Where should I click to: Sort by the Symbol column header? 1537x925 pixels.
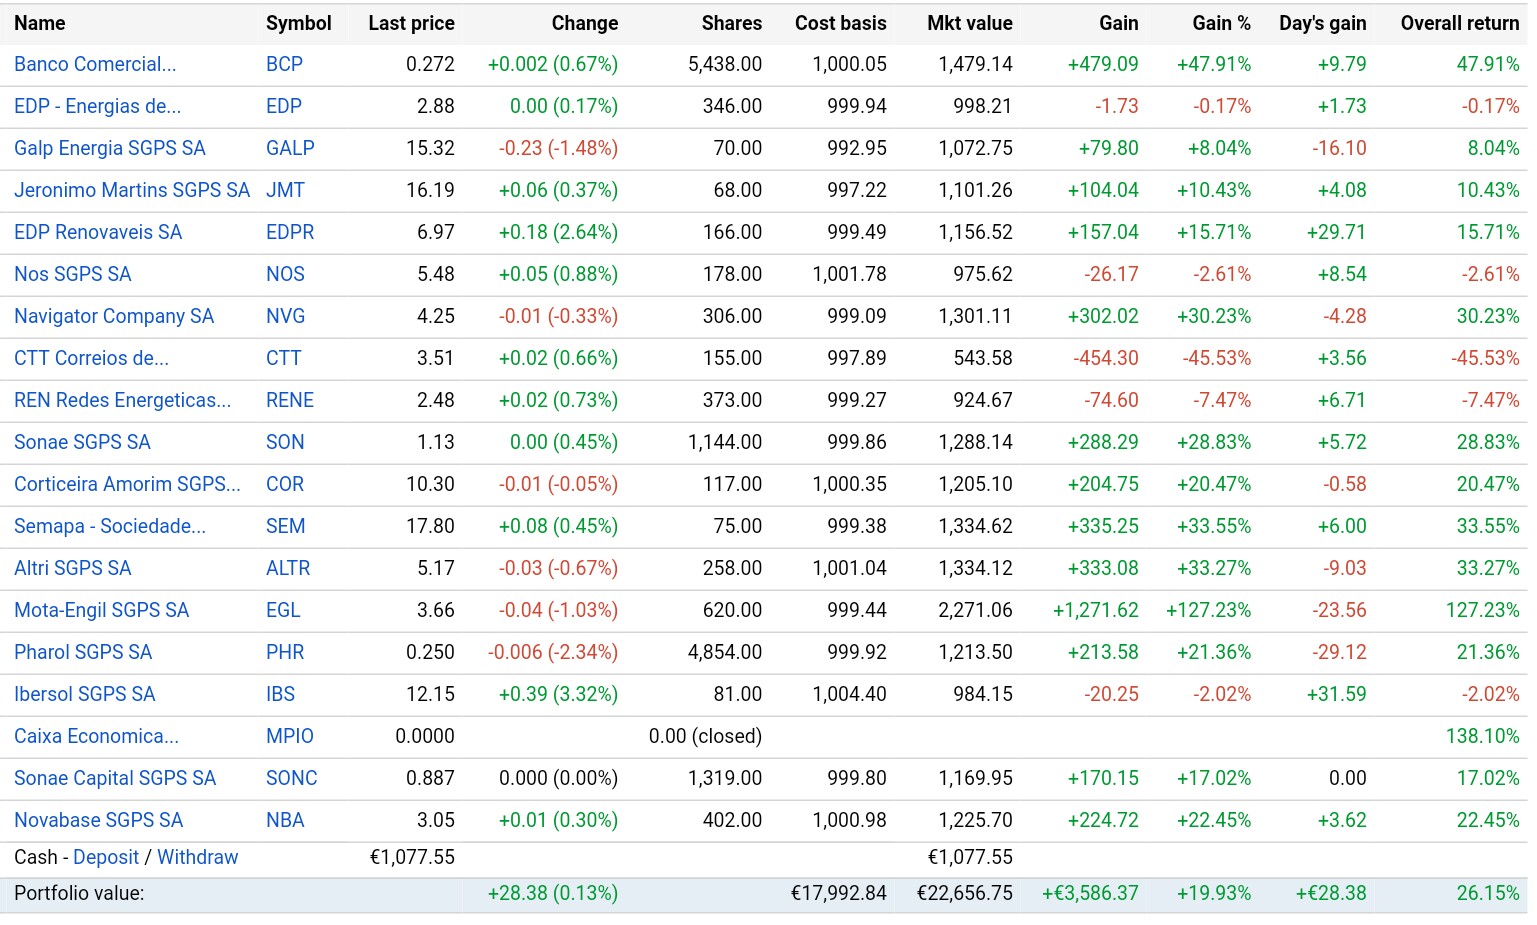(298, 23)
